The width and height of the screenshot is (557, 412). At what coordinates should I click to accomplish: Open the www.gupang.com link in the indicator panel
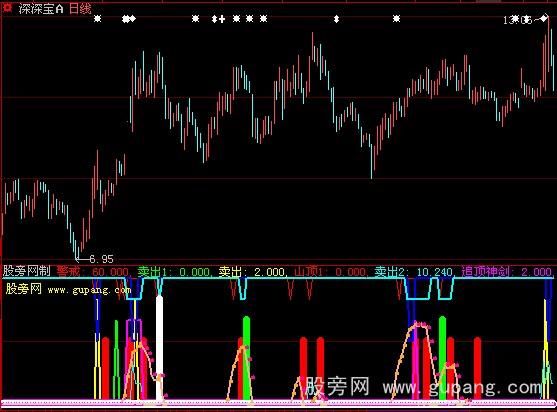pyautogui.click(x=89, y=290)
